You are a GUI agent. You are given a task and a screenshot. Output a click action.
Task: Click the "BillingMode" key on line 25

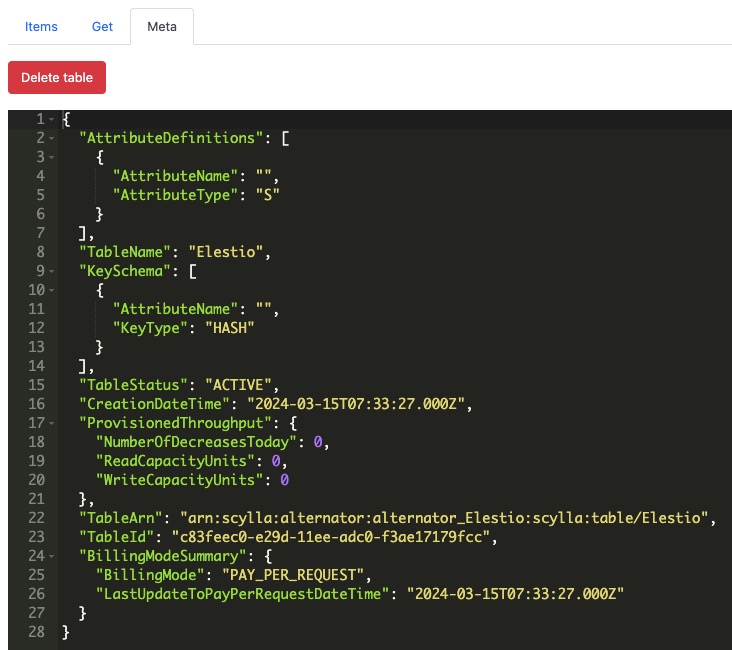click(150, 575)
